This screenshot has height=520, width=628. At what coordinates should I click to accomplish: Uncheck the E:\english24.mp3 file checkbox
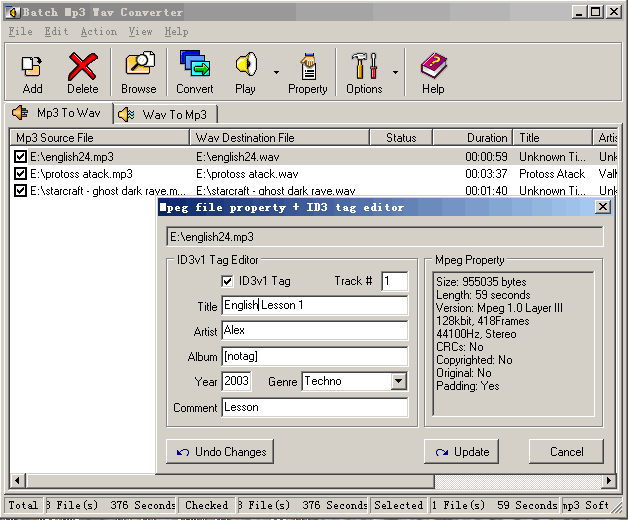(x=20, y=156)
